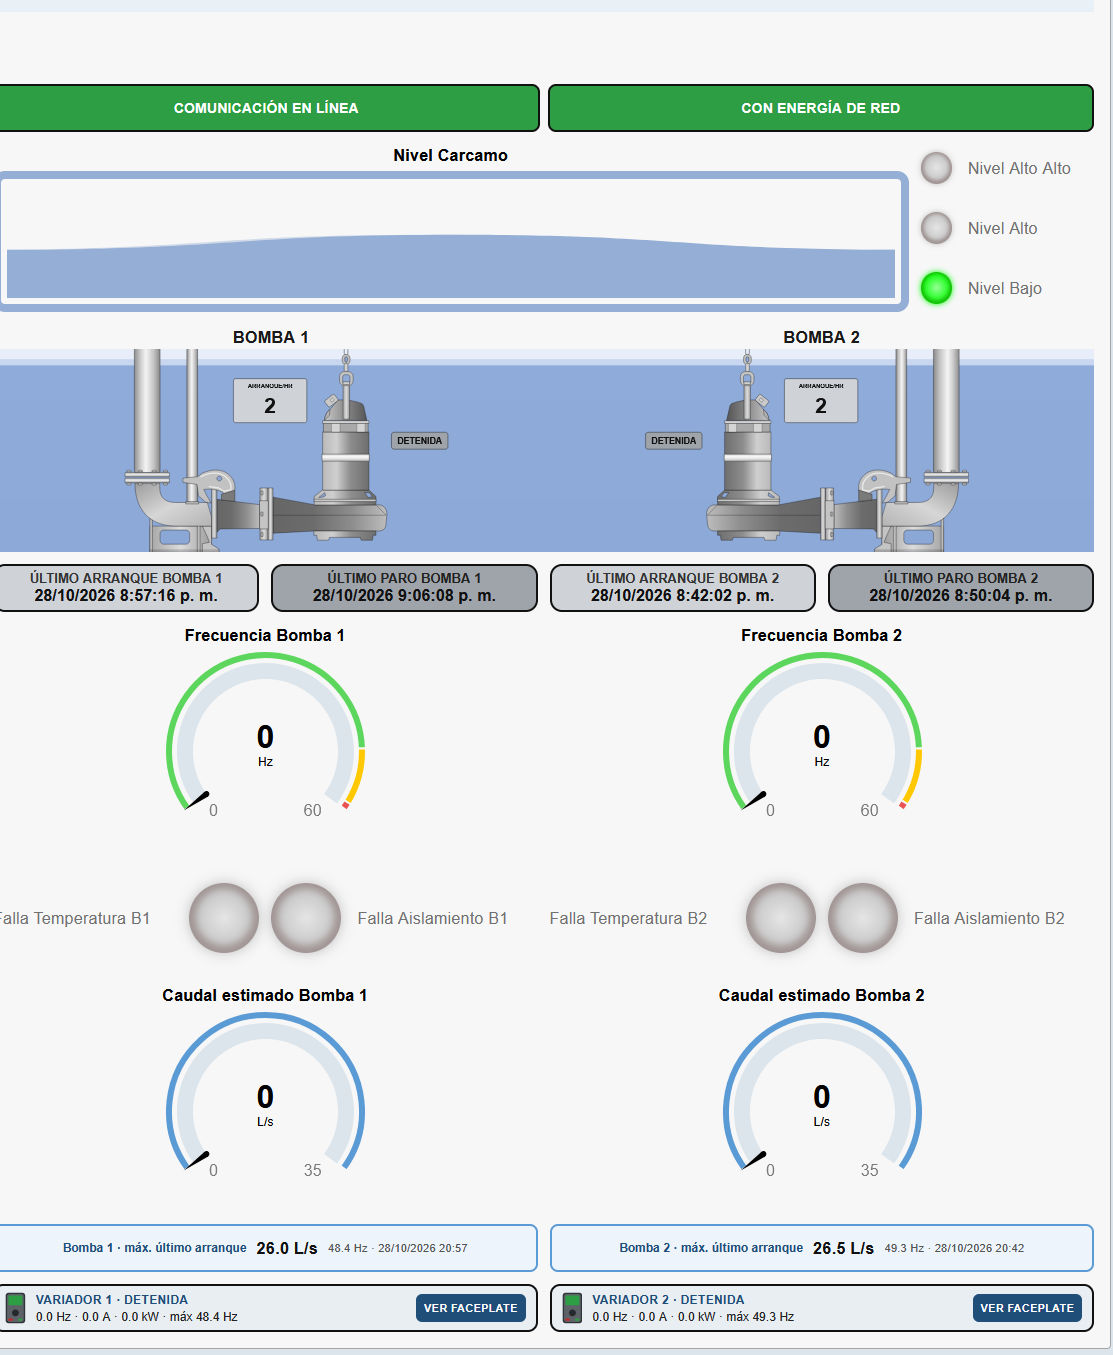Click the Nivel Alto indicator lamp
1113x1355 pixels.
click(x=936, y=228)
